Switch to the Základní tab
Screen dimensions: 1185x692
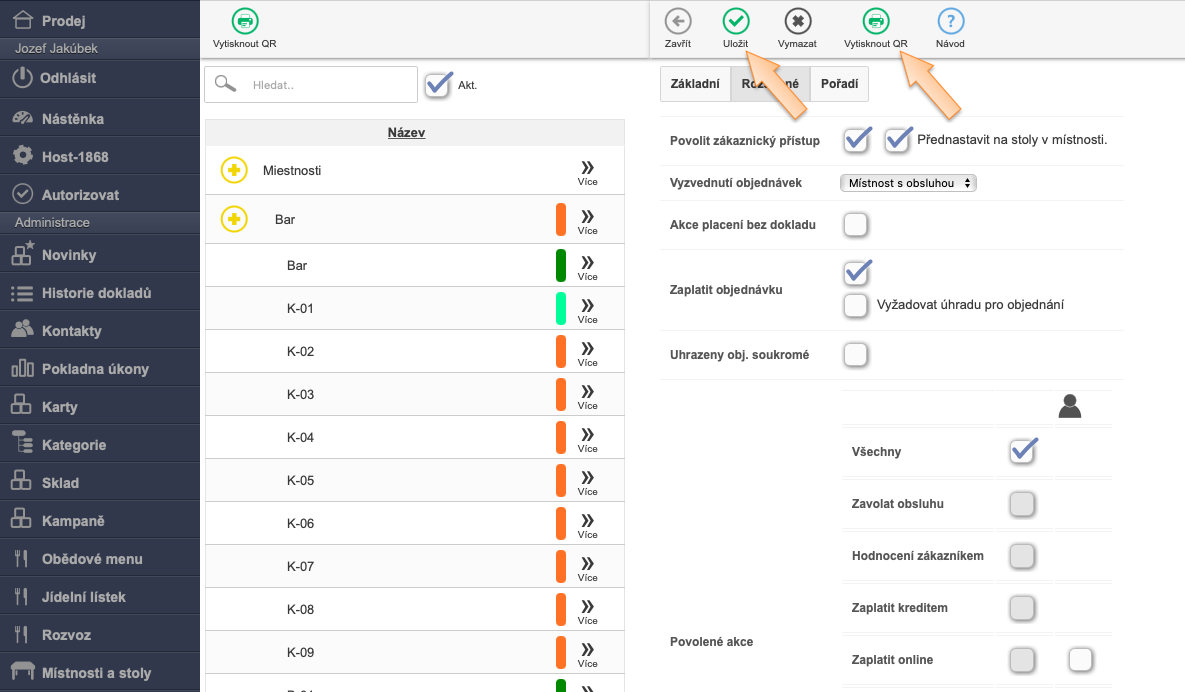[x=695, y=84]
